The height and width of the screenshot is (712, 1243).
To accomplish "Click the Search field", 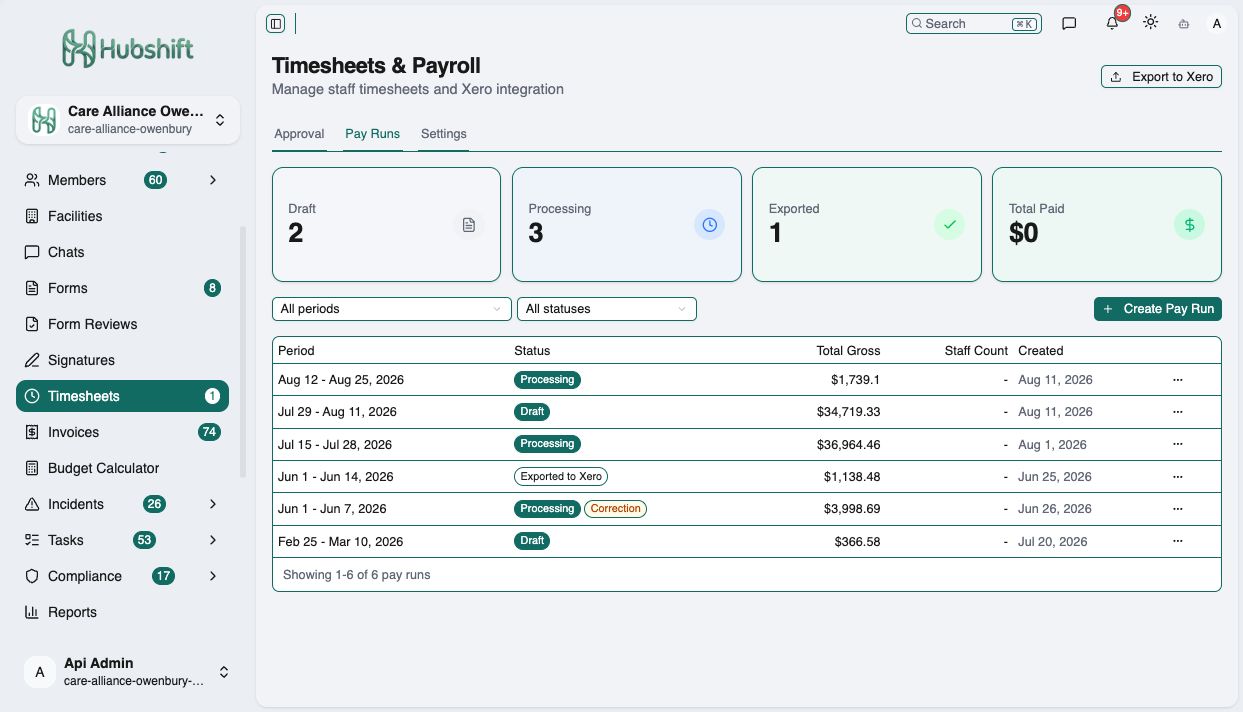I will click(973, 23).
